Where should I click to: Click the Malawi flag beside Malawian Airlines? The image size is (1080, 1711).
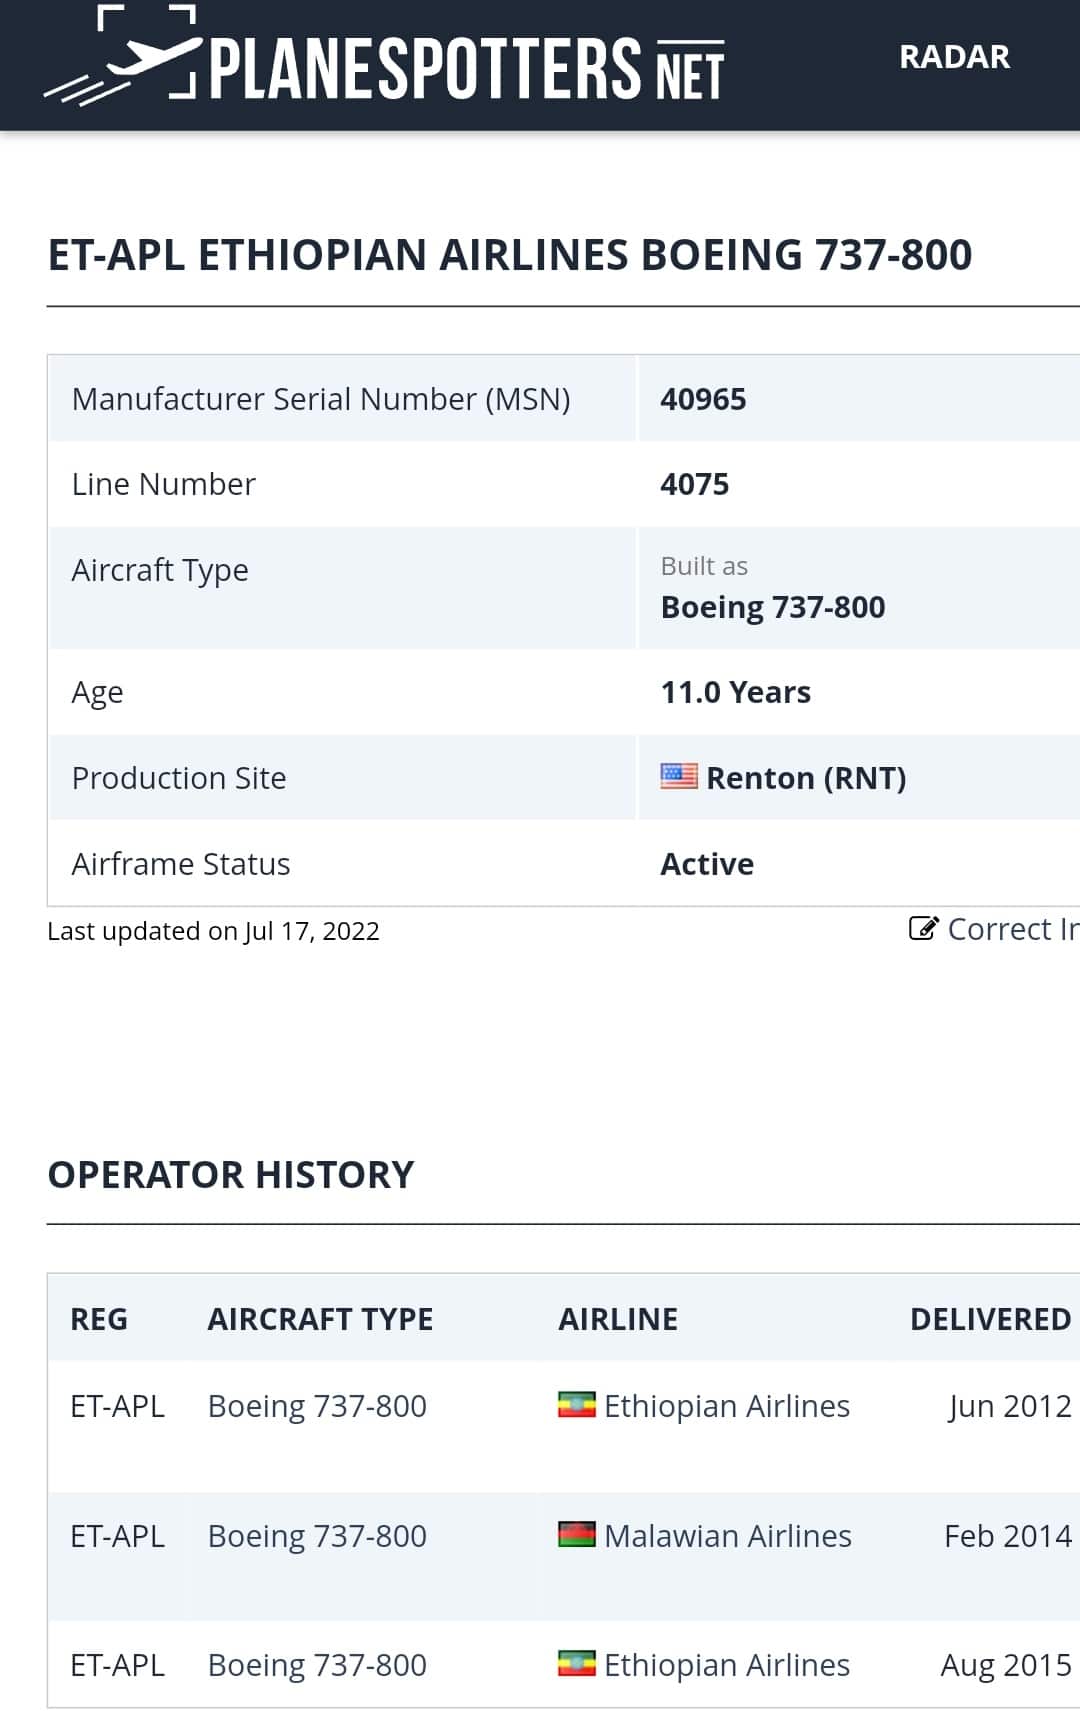[x=576, y=1534]
